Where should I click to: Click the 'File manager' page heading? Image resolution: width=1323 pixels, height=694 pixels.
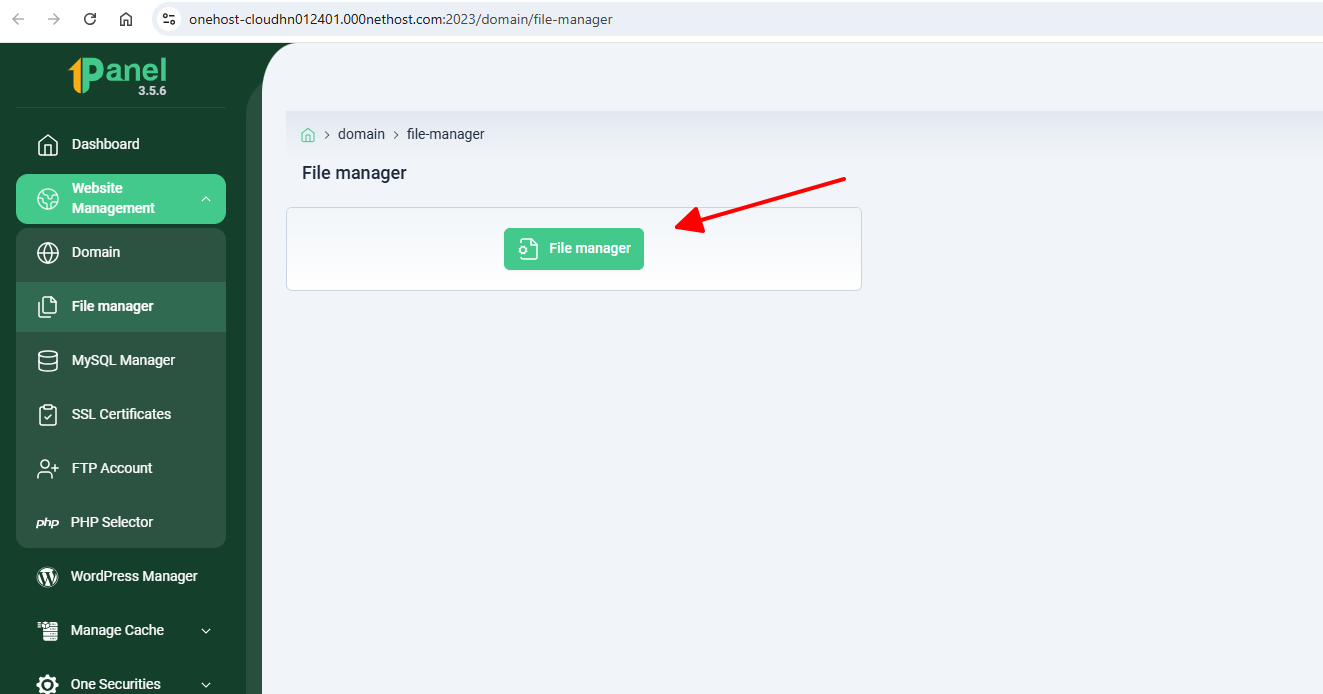click(x=354, y=173)
